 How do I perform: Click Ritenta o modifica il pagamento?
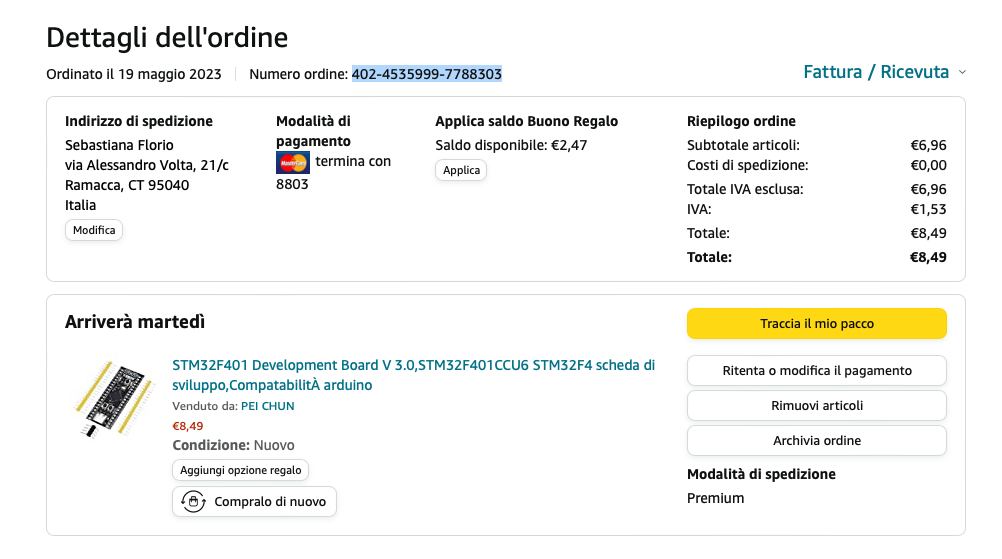click(x=816, y=370)
